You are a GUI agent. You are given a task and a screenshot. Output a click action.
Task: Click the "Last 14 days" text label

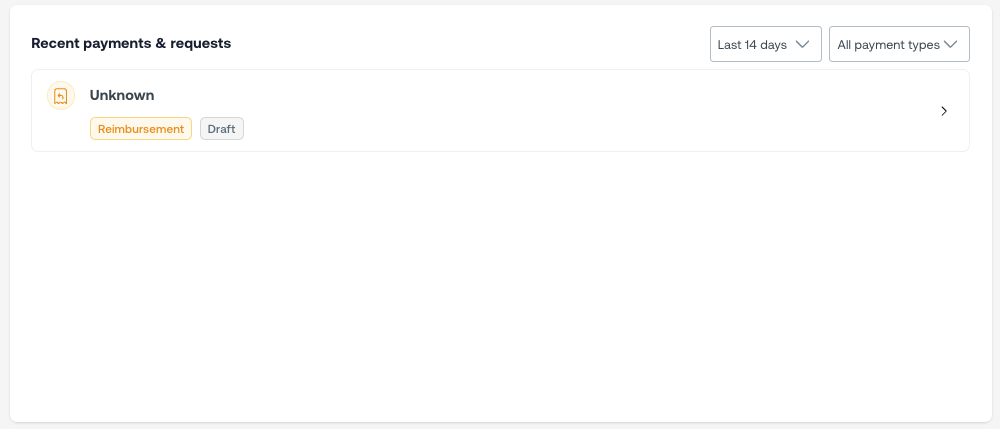coord(752,44)
